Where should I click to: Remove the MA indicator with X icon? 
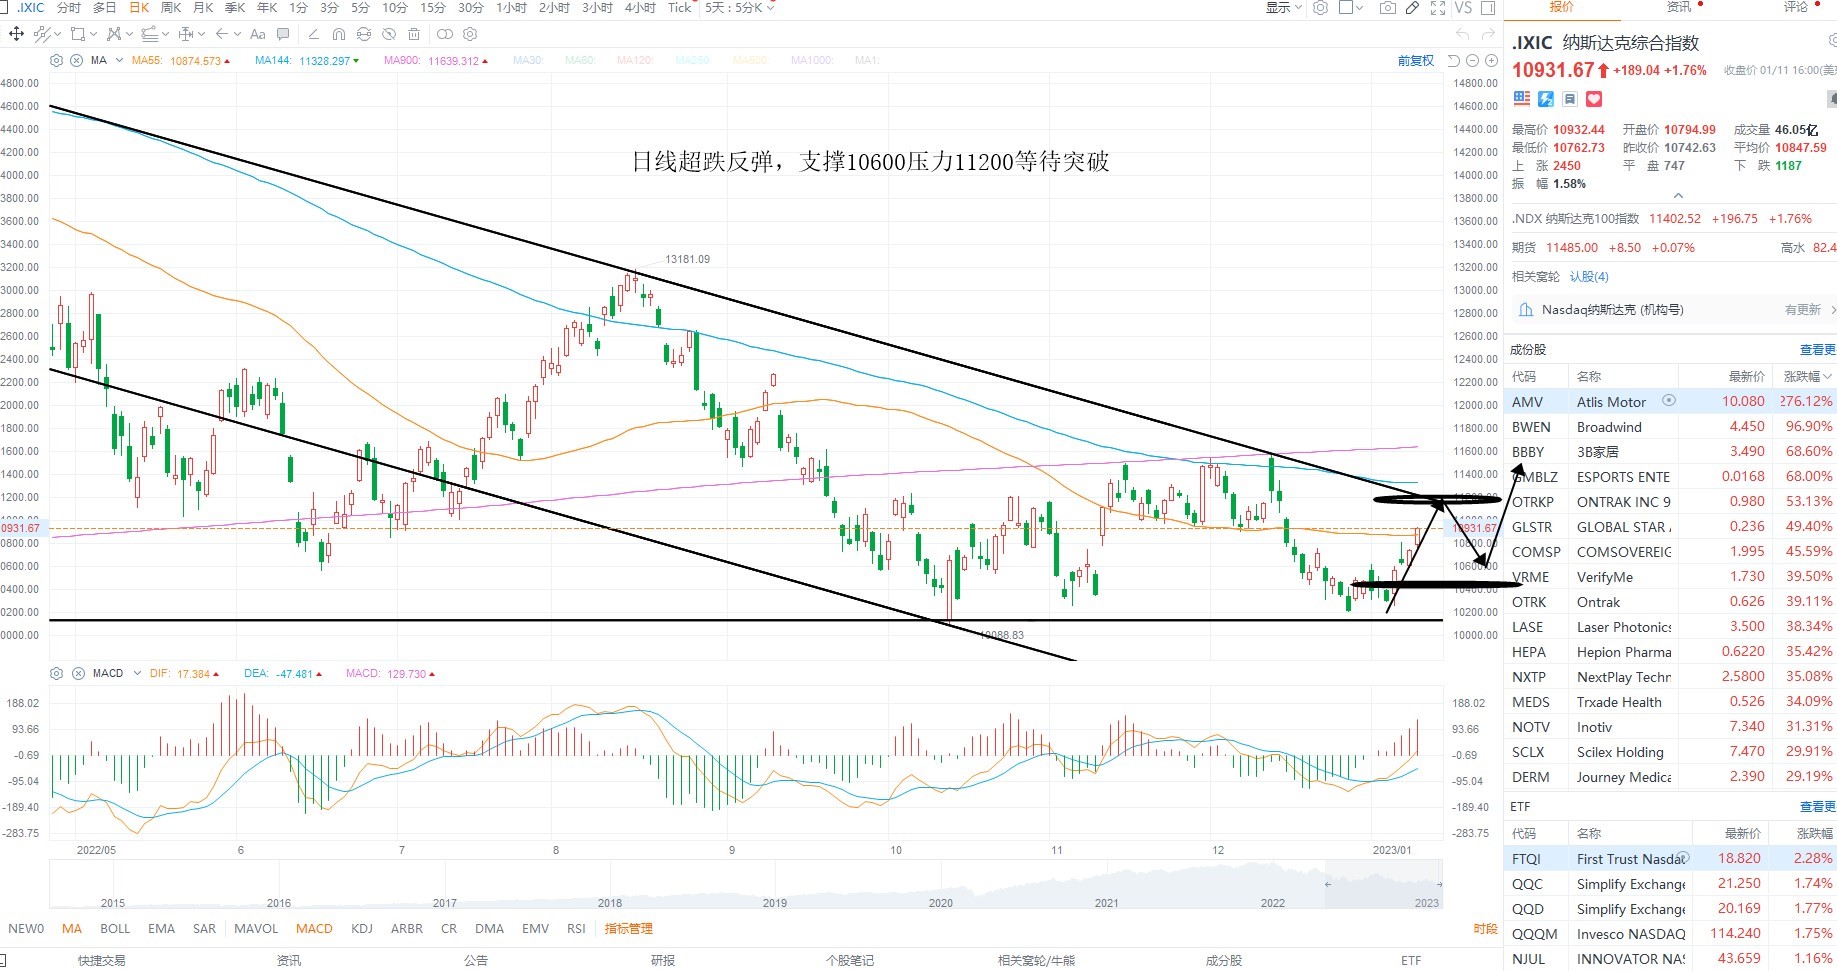(76, 61)
